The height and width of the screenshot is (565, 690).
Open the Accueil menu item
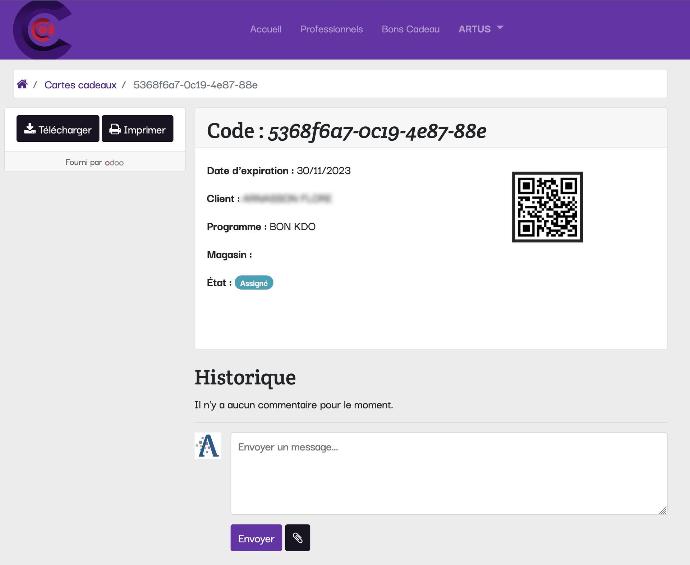tap(265, 29)
